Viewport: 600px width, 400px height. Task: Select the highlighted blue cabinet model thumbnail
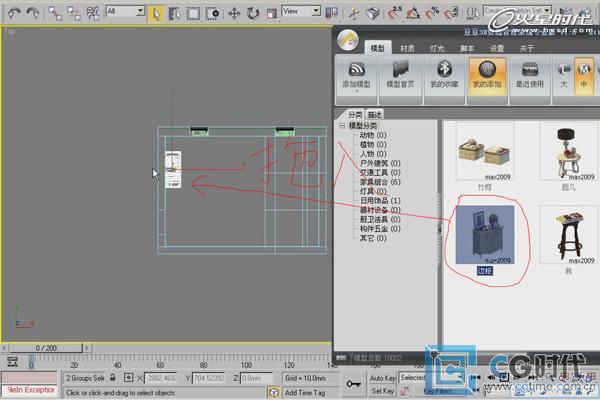(485, 235)
